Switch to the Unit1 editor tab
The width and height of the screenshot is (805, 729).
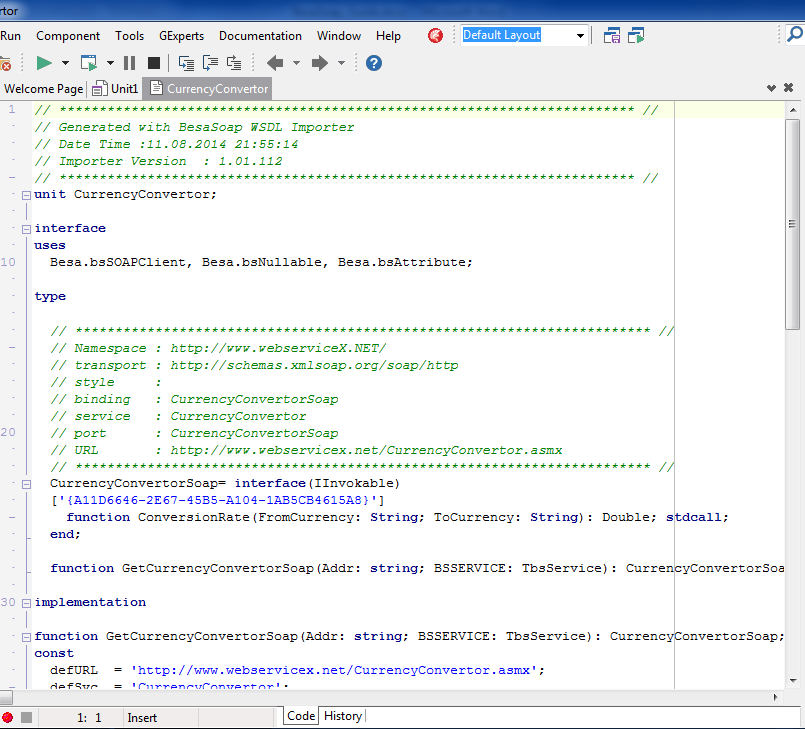[116, 89]
